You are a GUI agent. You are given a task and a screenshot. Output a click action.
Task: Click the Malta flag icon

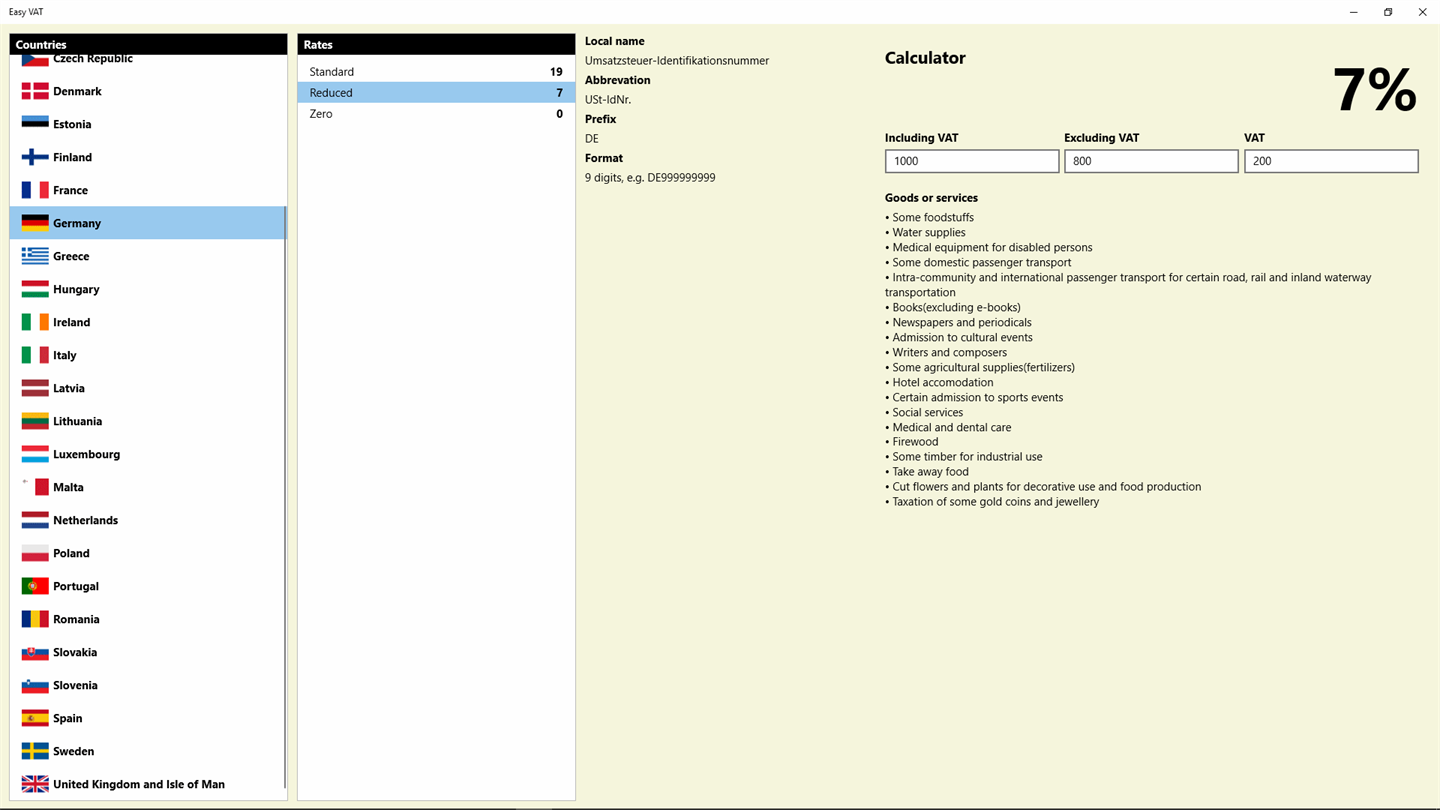tap(35, 487)
